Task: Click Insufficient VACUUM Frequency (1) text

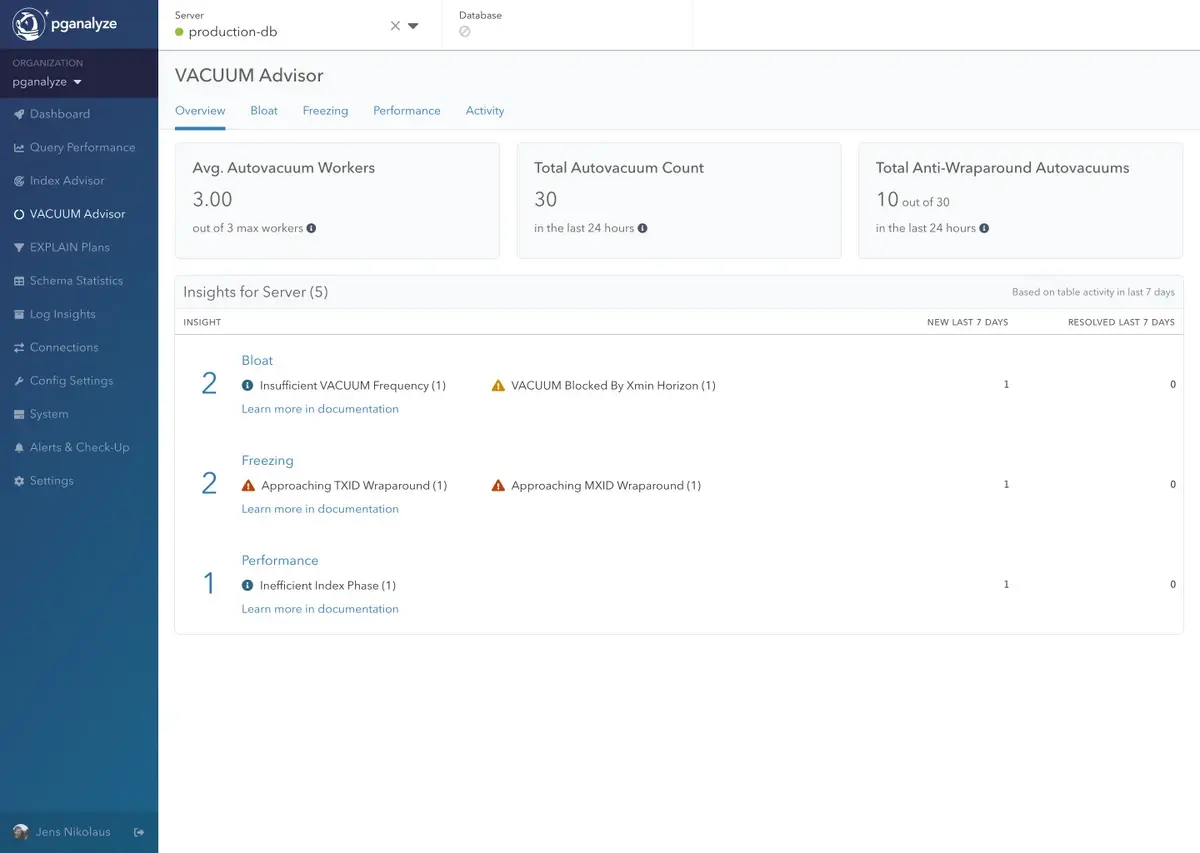Action: tap(353, 385)
